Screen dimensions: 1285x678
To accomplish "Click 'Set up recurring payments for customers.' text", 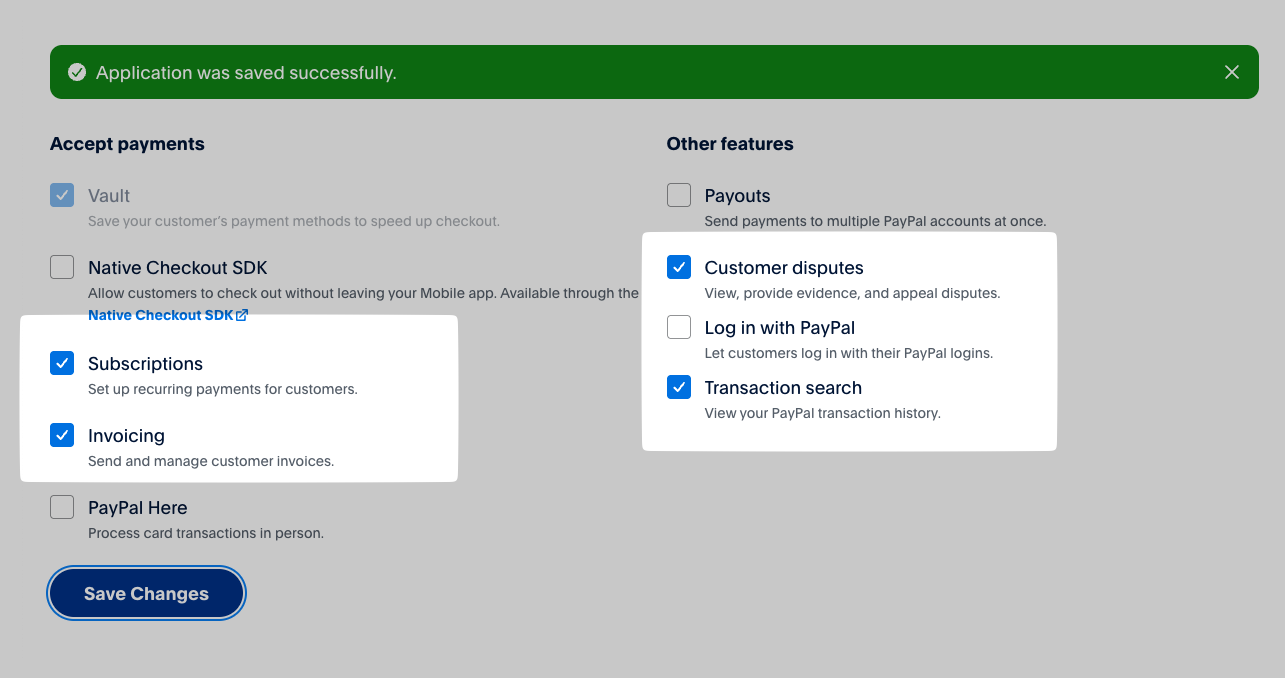I will (x=223, y=389).
